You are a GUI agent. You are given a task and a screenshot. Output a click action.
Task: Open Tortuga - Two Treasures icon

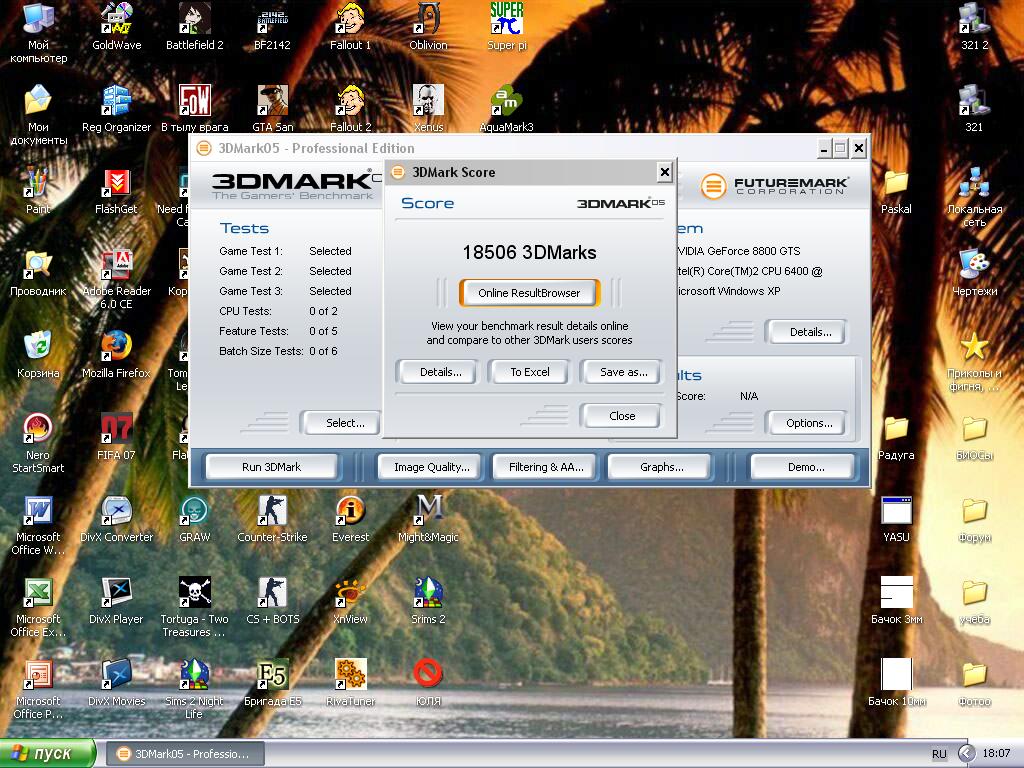tap(195, 607)
